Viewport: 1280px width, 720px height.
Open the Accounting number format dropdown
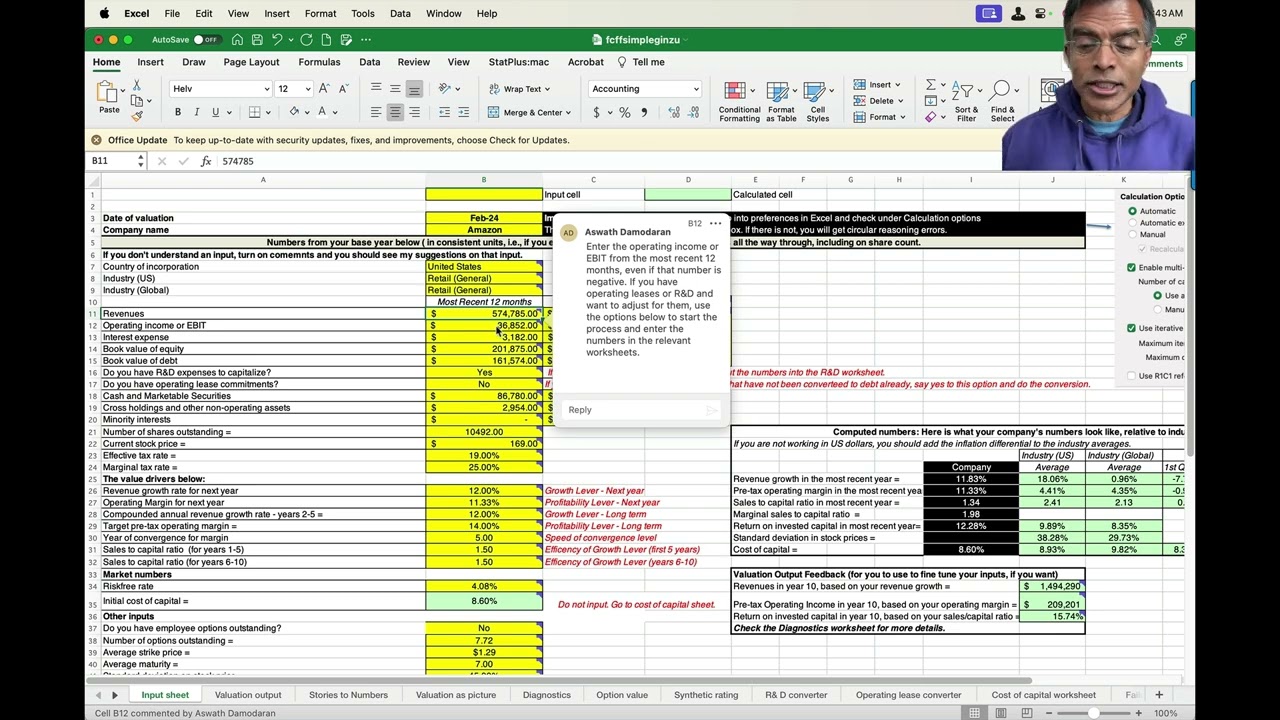[696, 89]
